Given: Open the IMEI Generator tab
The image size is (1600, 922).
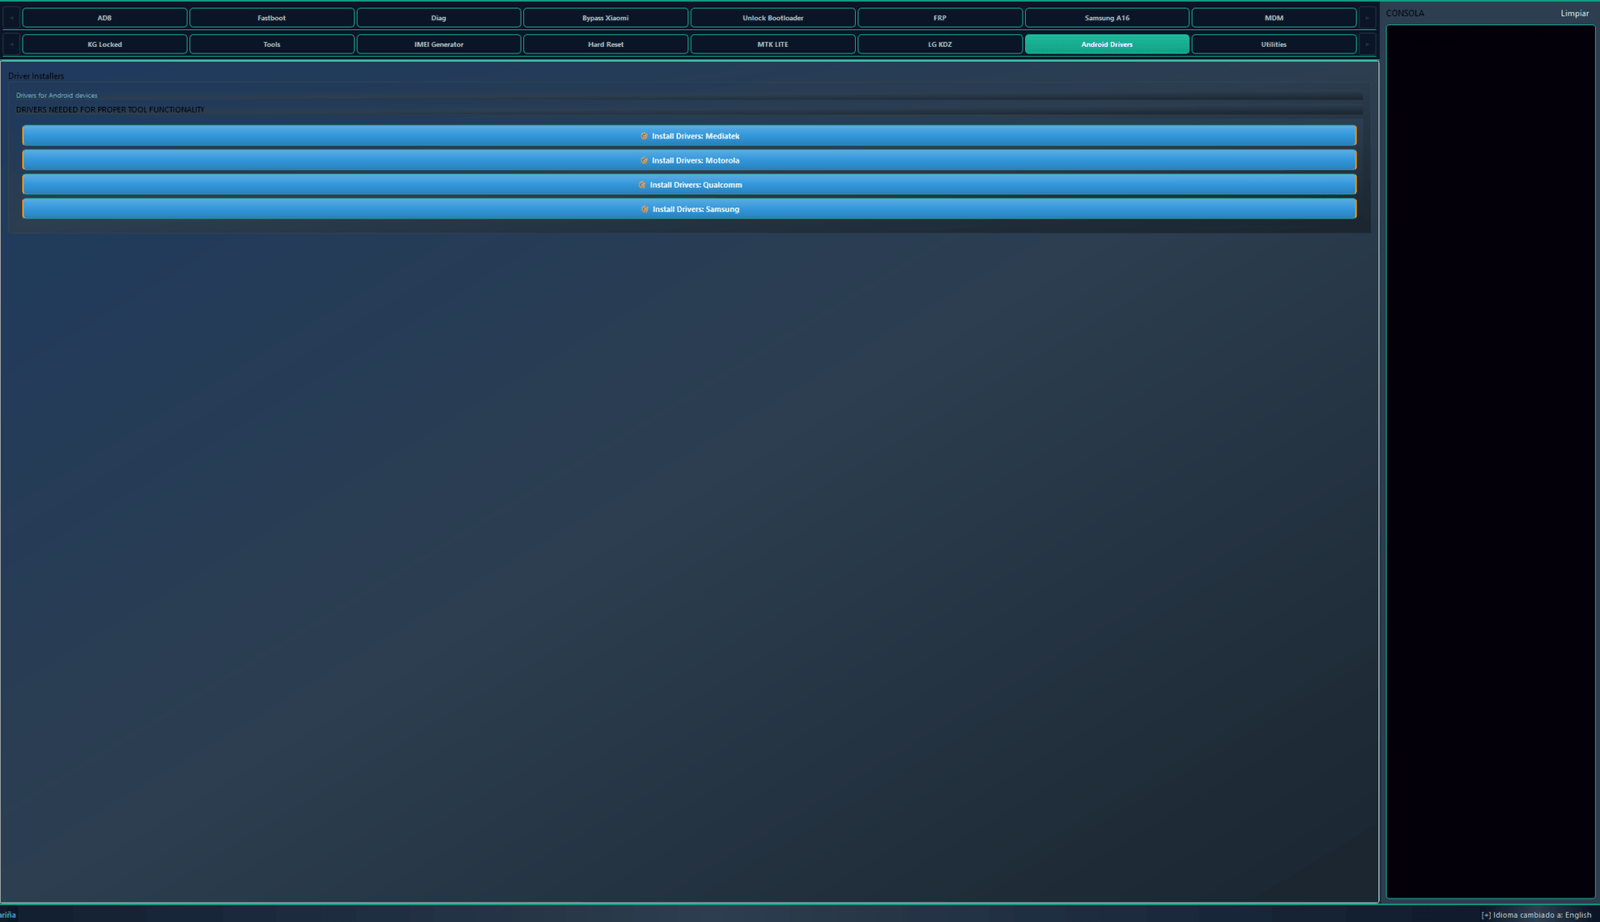Looking at the screenshot, I should pyautogui.click(x=438, y=44).
